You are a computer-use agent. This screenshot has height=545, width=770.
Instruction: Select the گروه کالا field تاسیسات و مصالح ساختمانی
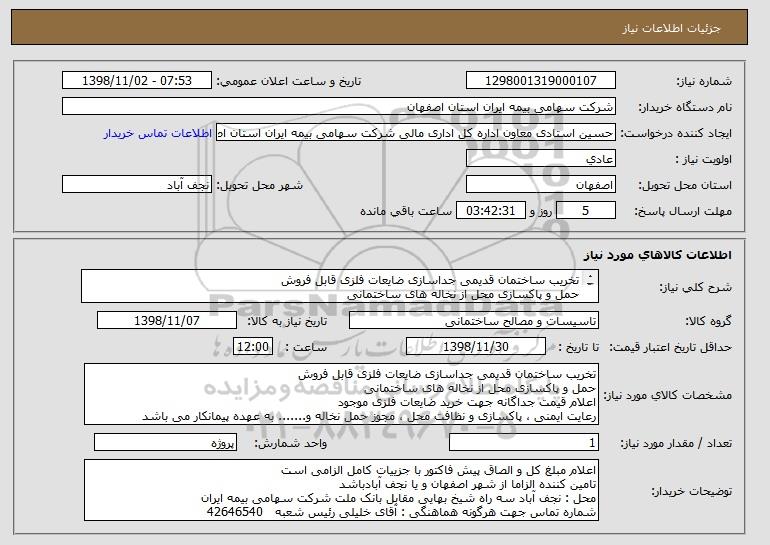(474, 321)
